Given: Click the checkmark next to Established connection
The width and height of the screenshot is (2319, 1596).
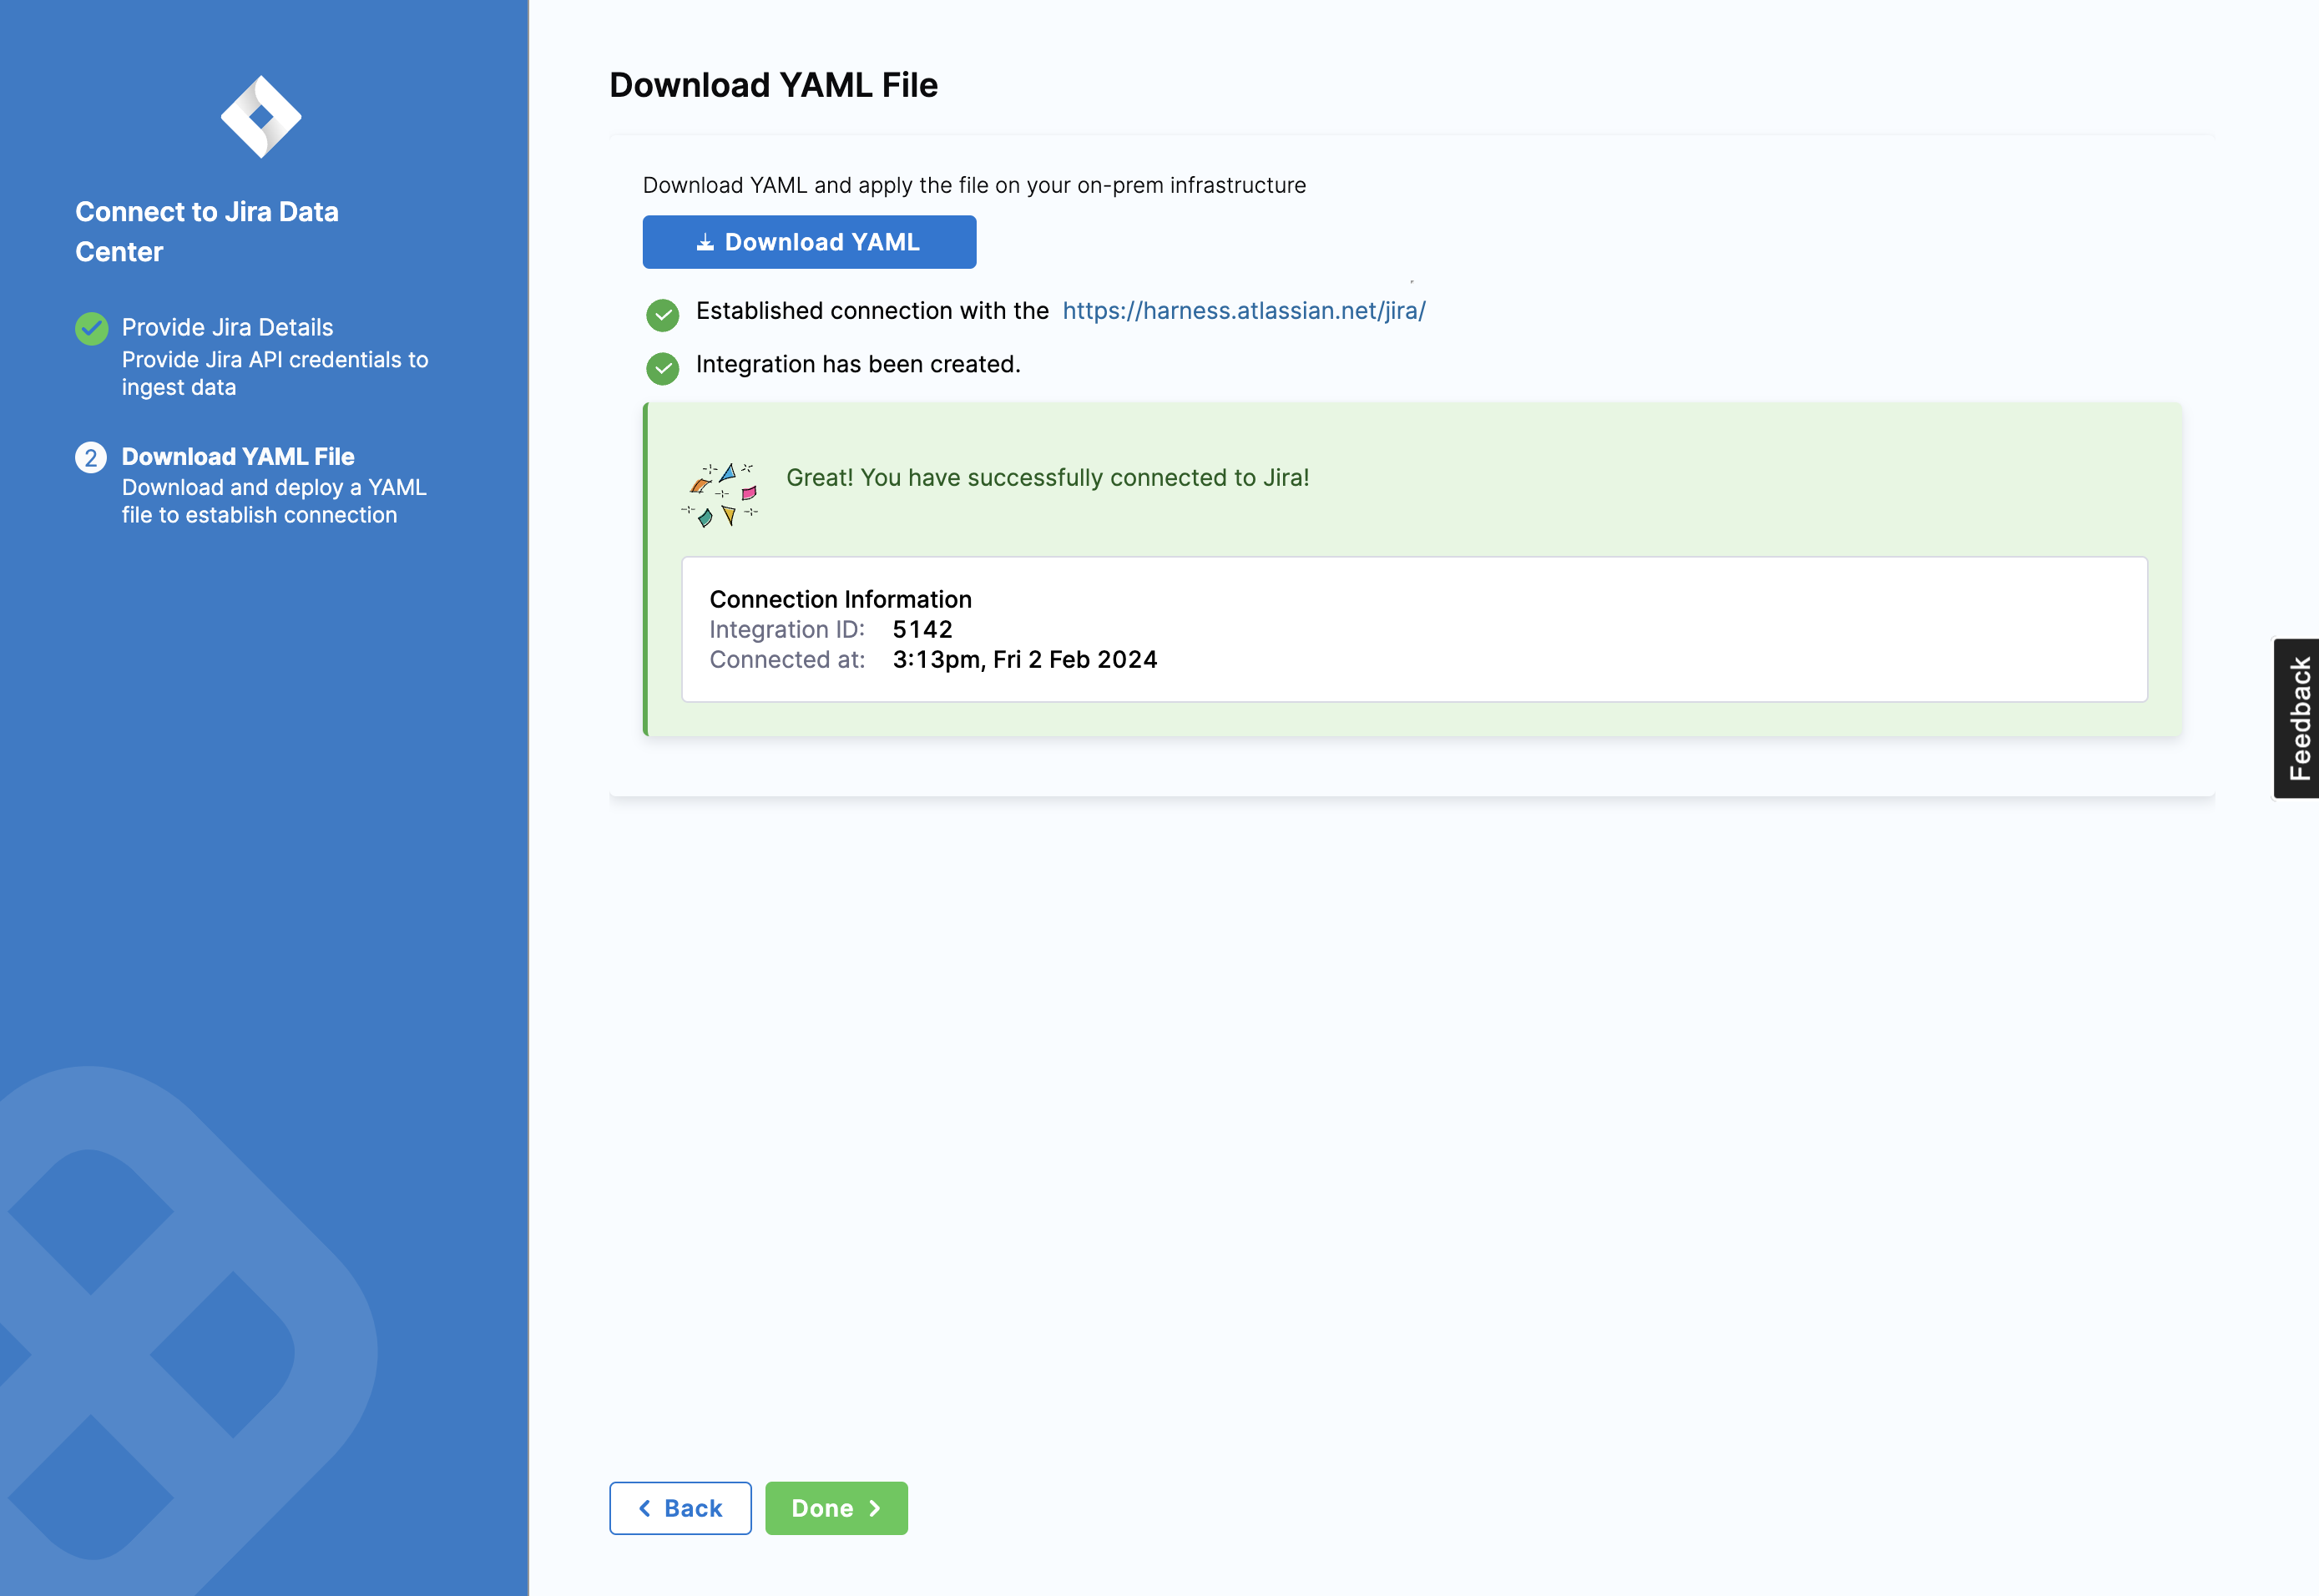Looking at the screenshot, I should [x=664, y=314].
